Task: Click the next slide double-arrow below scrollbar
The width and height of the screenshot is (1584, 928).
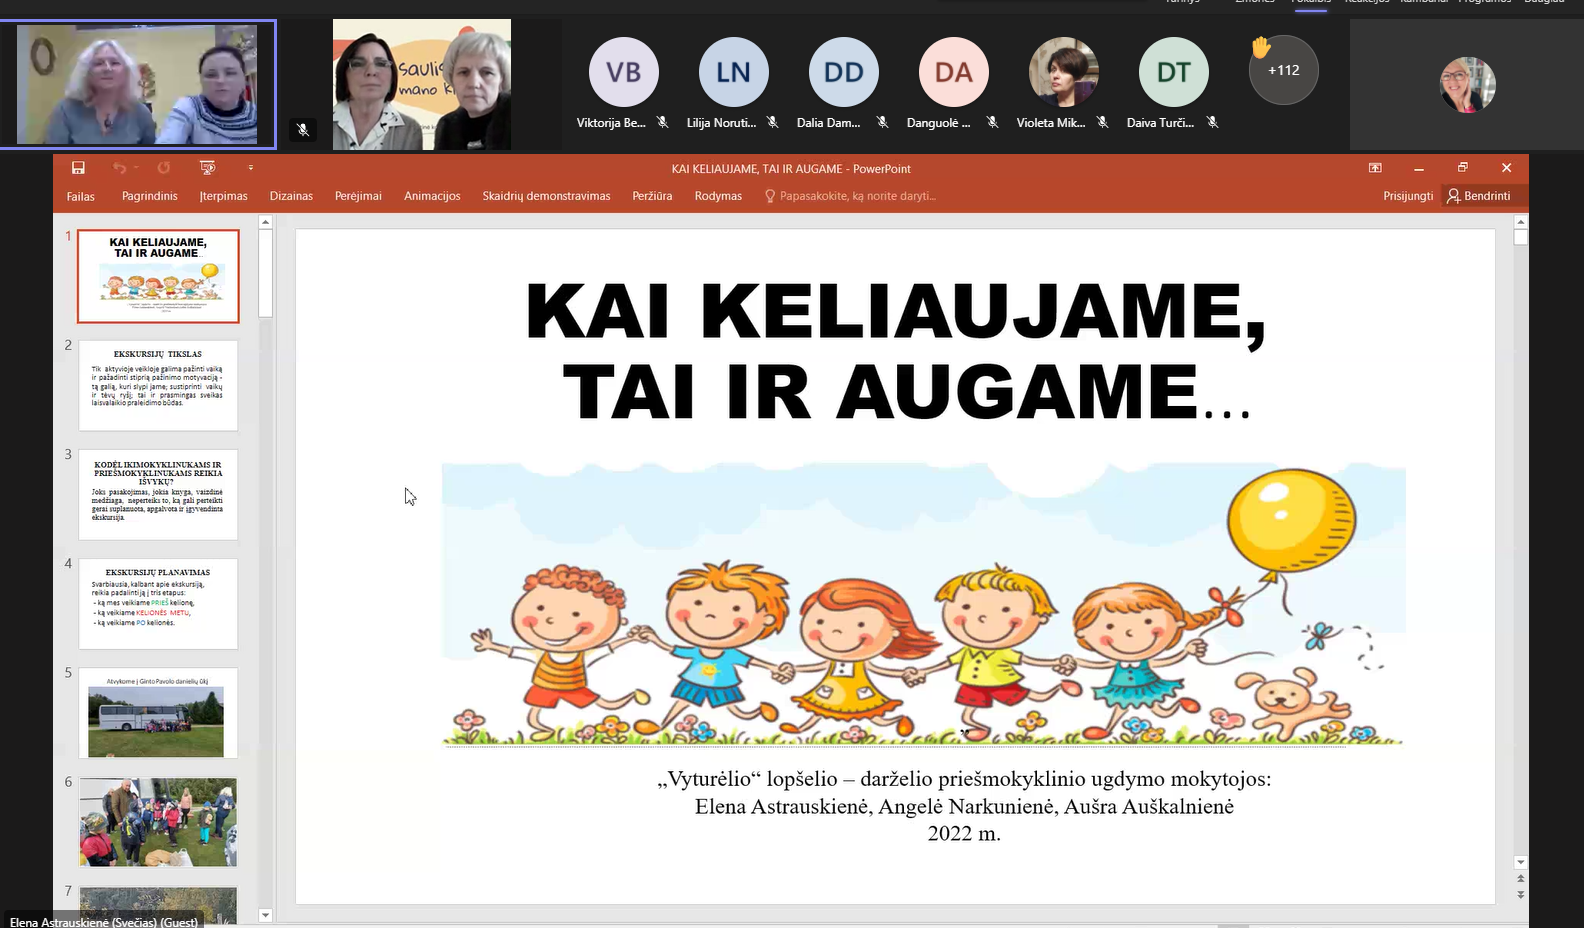Action: 1520,895
